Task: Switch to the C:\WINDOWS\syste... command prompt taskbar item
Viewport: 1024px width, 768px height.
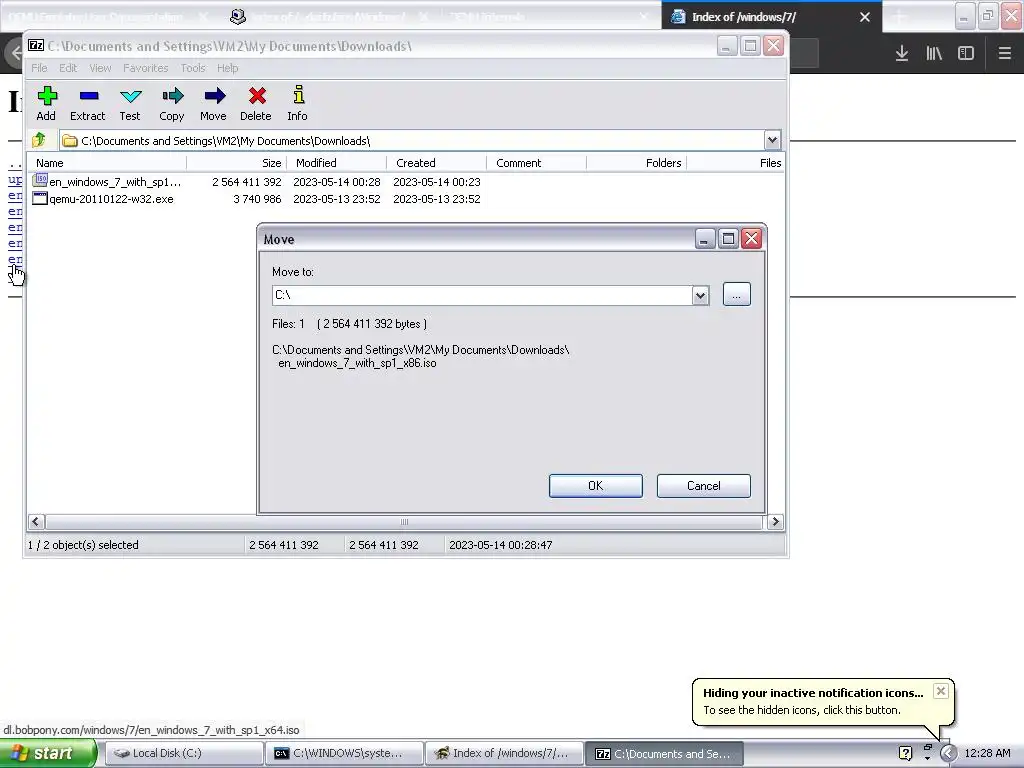Action: pyautogui.click(x=344, y=753)
